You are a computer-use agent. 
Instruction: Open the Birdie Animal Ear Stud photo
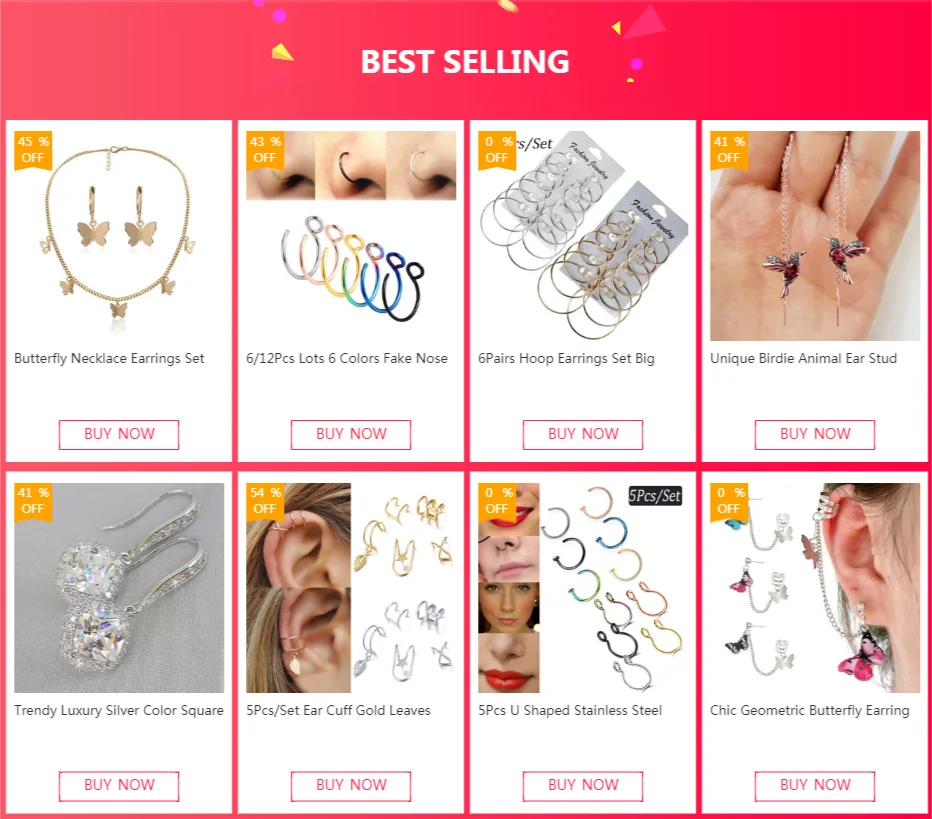[x=815, y=236]
